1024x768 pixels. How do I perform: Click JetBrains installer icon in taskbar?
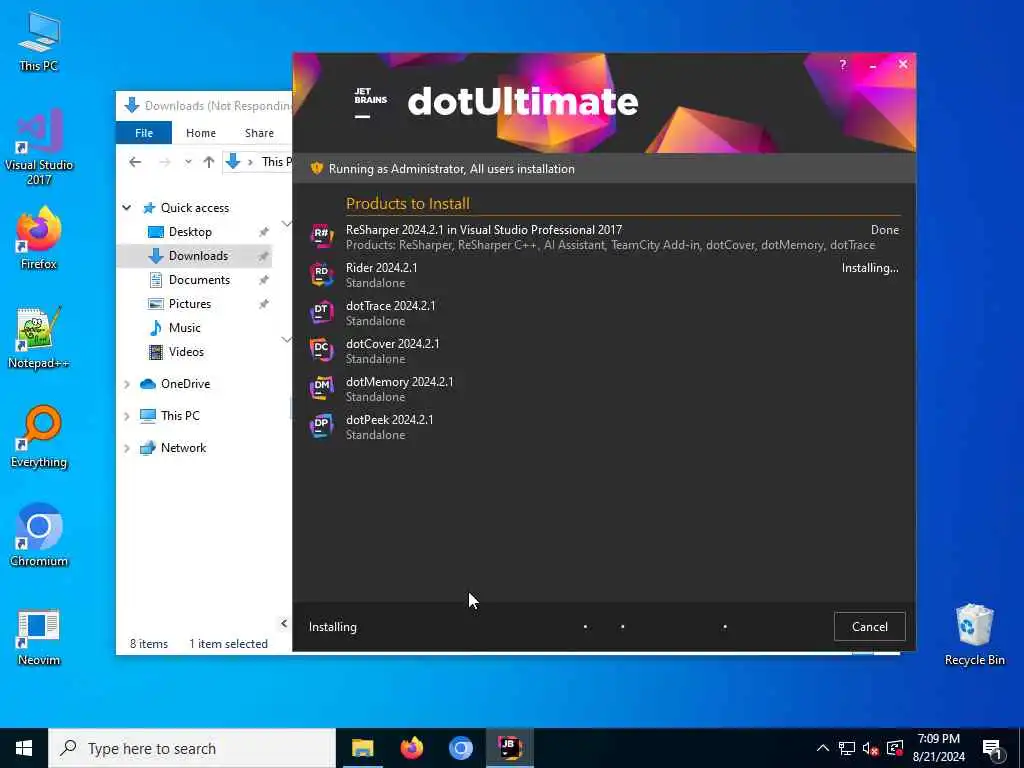(x=510, y=748)
